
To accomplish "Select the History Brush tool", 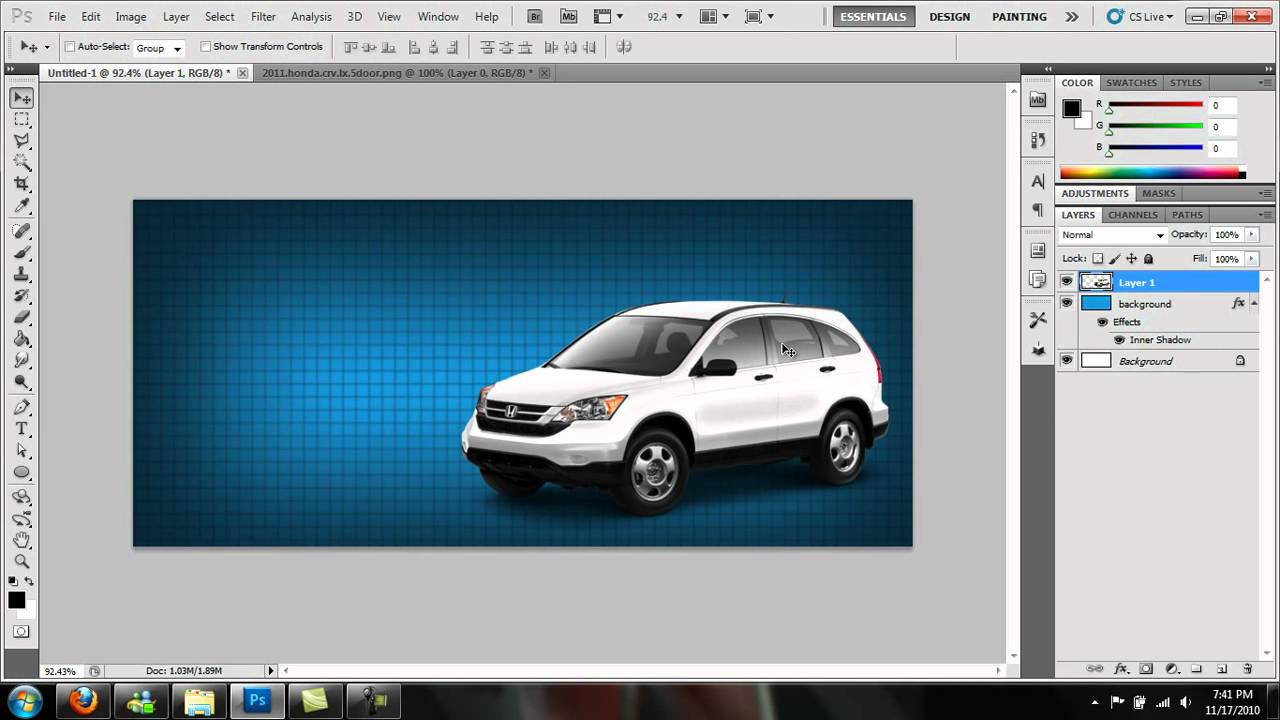I will coord(21,296).
